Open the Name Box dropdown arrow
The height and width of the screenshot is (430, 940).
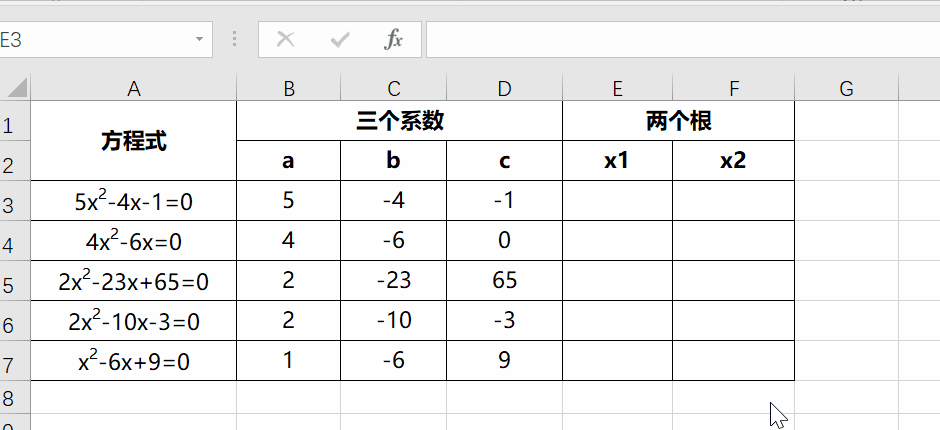(199, 40)
